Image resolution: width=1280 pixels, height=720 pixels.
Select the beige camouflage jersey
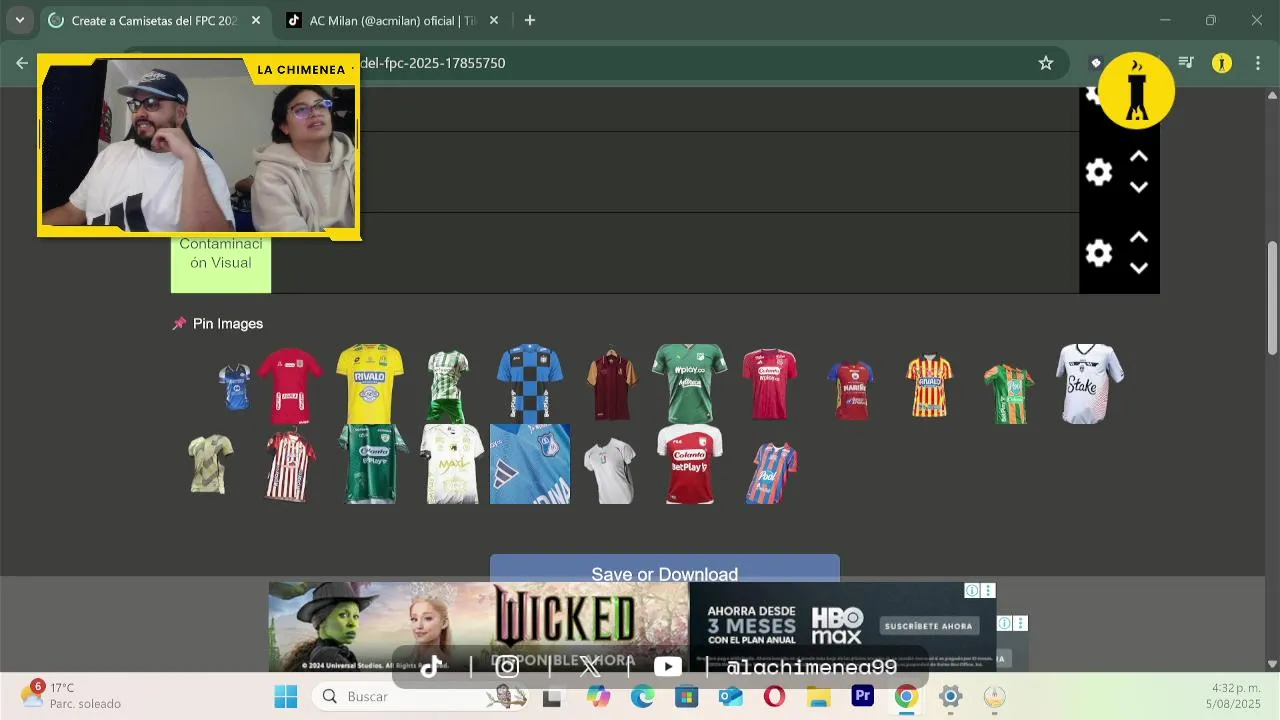[x=211, y=464]
